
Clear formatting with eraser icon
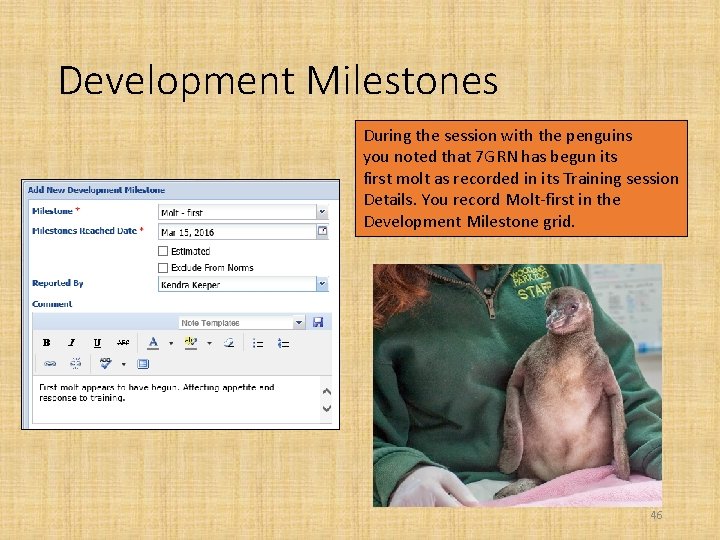tap(229, 343)
